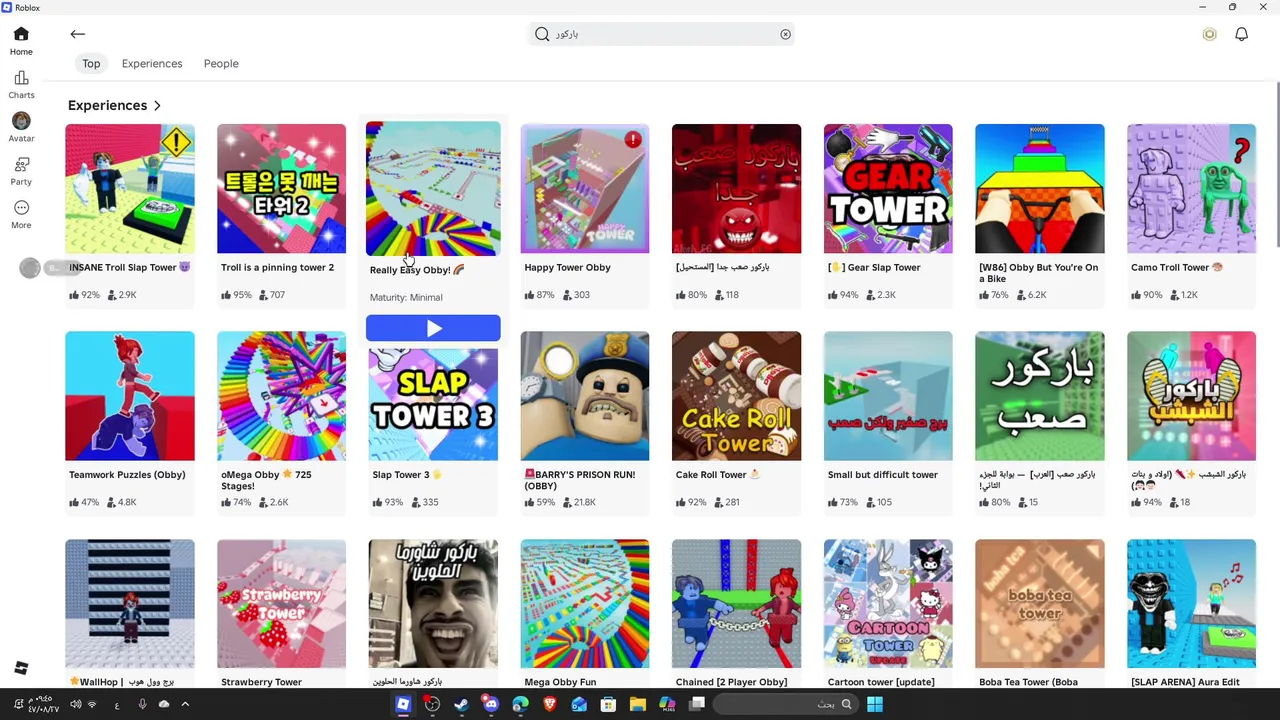Open Cartoon tower [update] thumbnail
This screenshot has height=720, width=1280.
888,604
